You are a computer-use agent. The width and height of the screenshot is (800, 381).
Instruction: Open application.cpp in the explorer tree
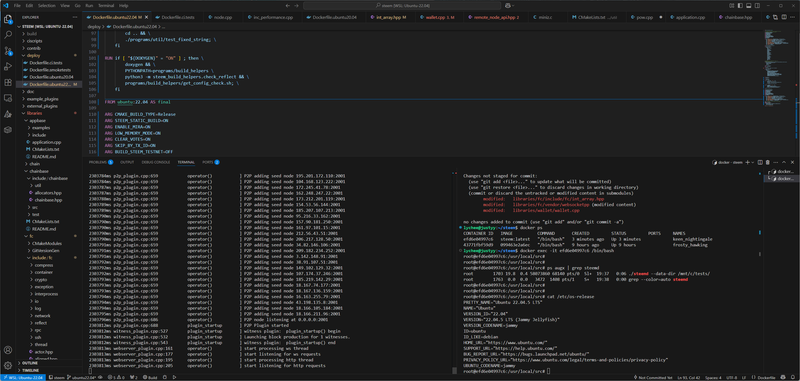point(46,142)
